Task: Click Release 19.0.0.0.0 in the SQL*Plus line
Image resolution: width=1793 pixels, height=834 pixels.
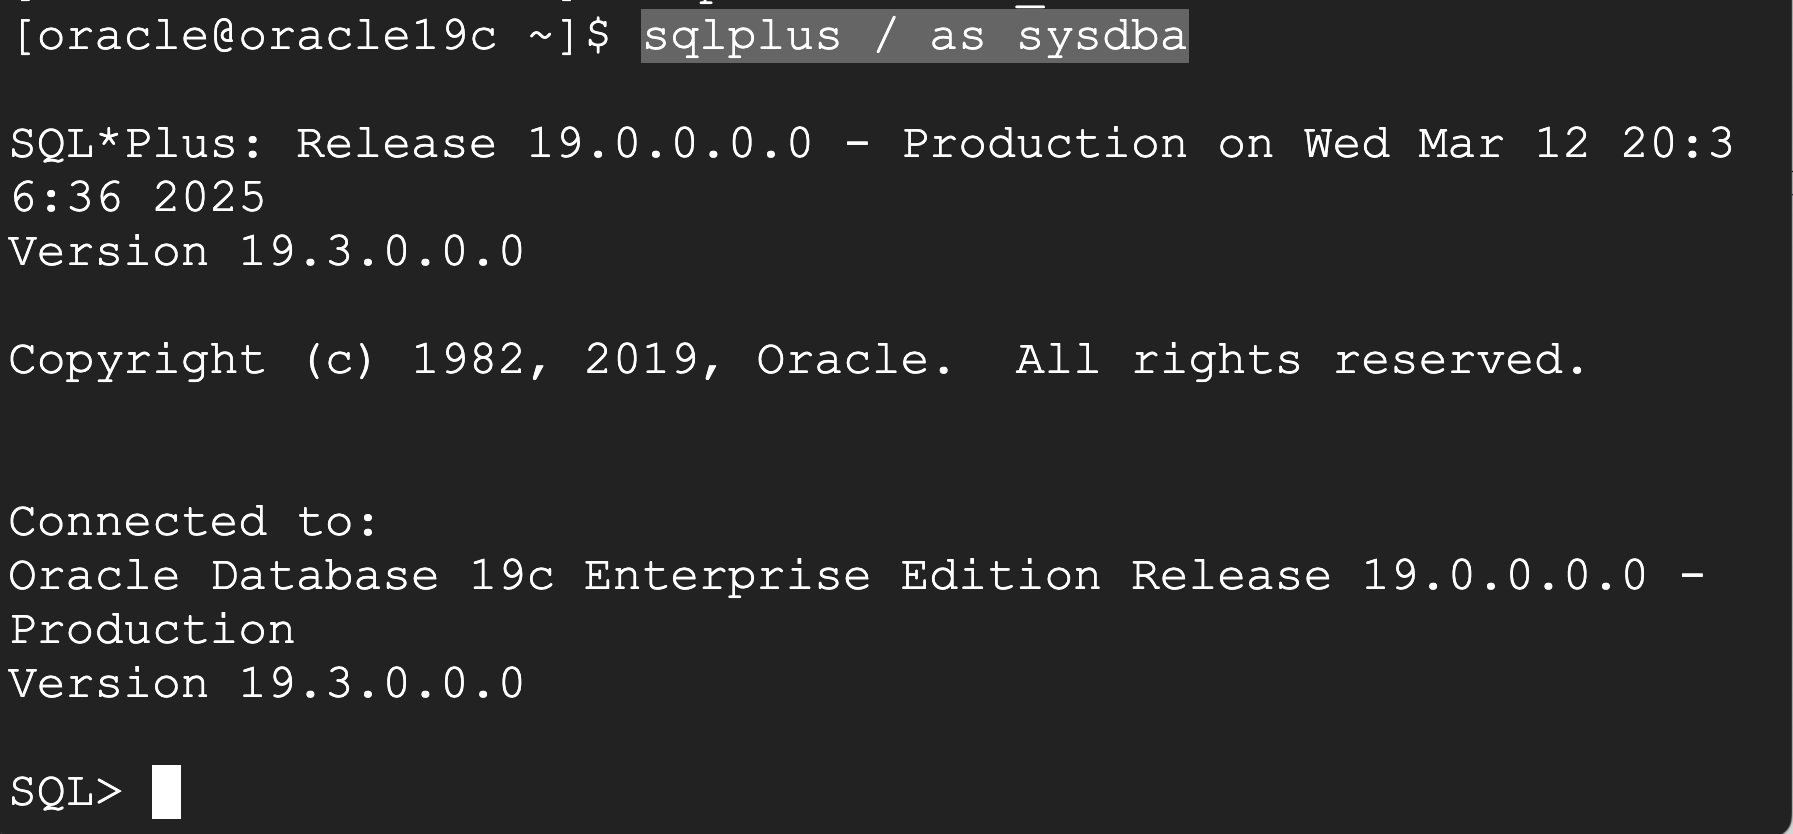Action: click(553, 144)
